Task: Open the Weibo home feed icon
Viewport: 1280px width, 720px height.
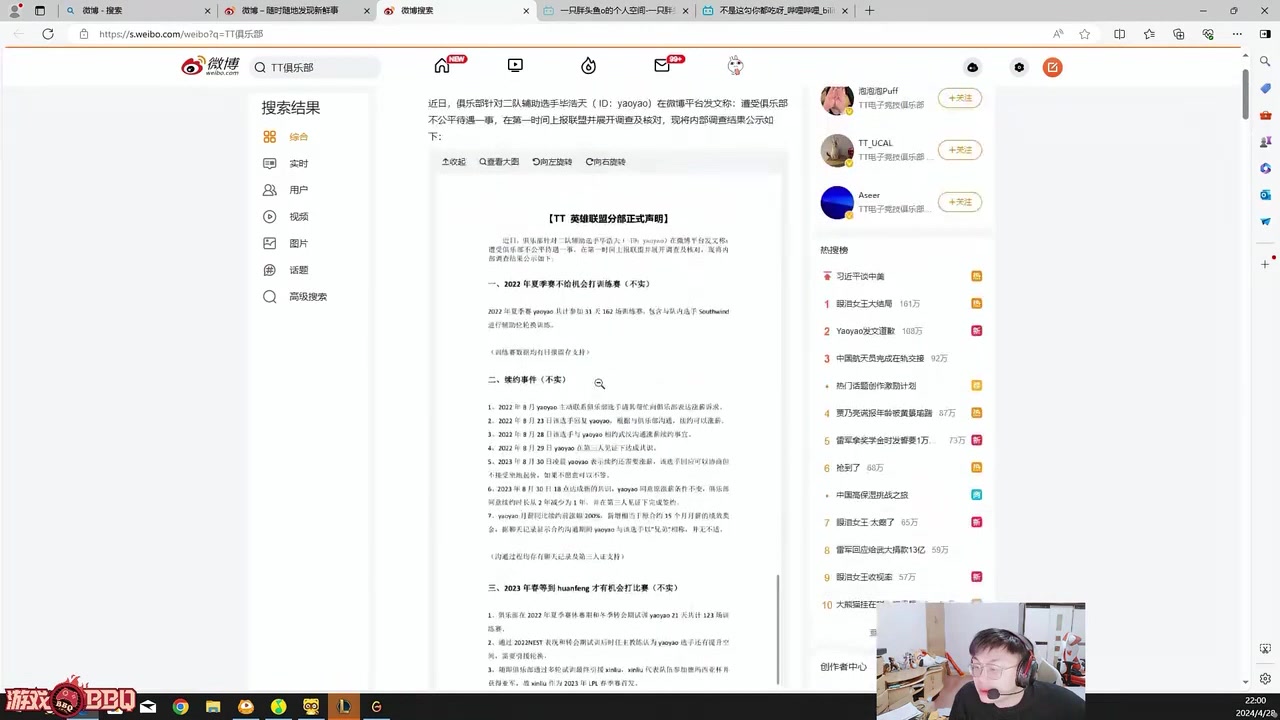Action: pos(442,66)
